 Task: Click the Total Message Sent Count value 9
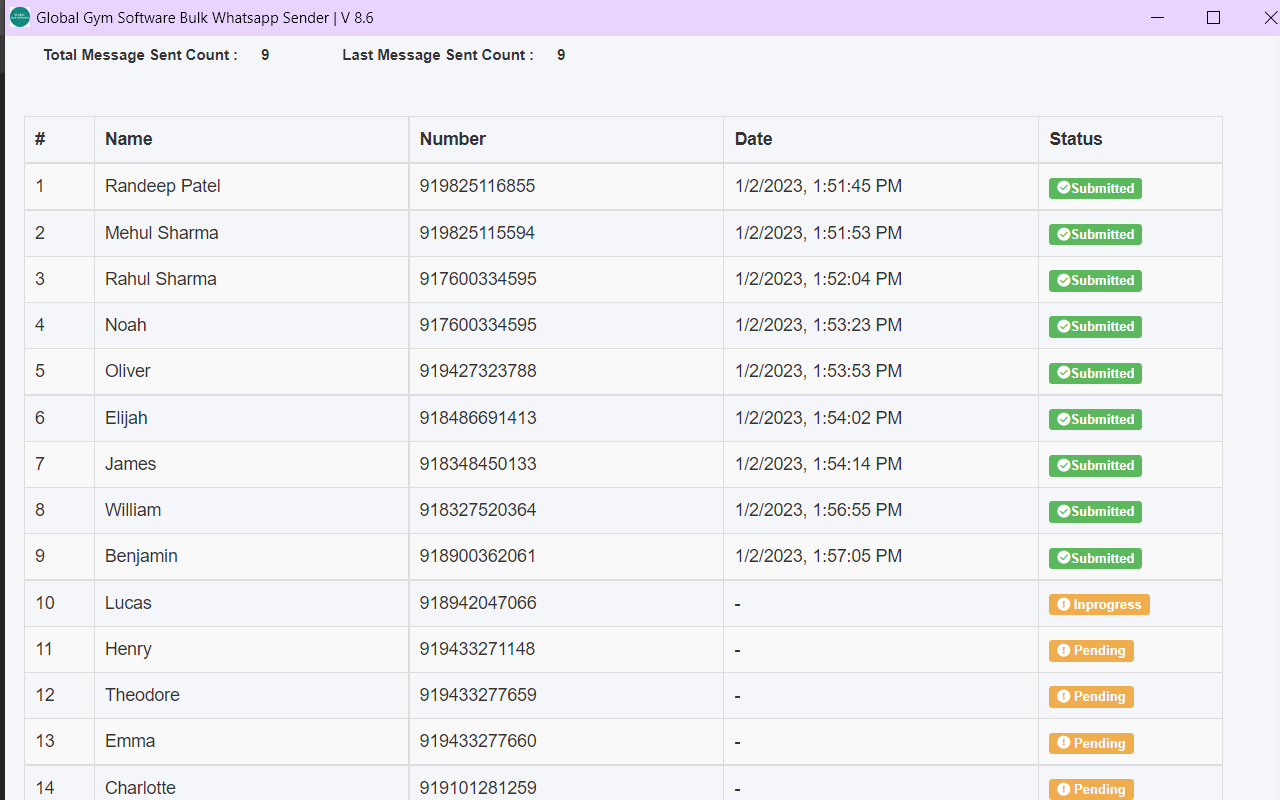(264, 55)
